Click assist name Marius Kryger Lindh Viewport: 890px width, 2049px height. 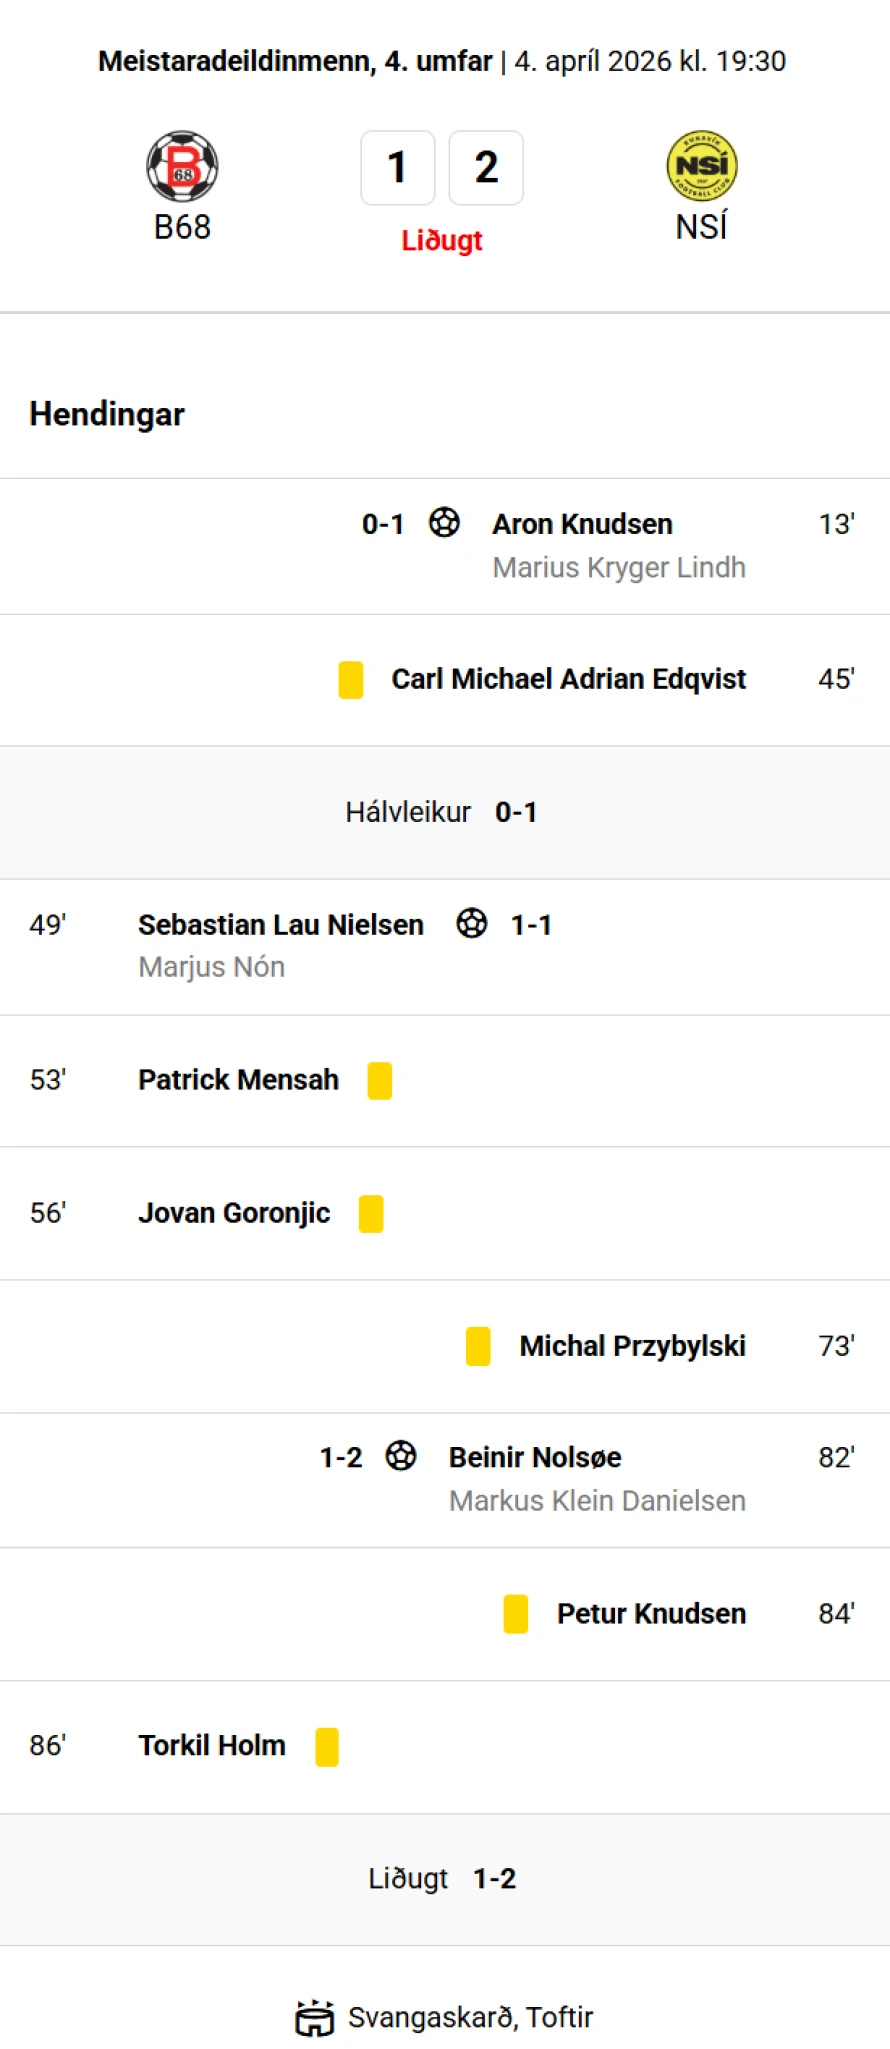pos(619,567)
